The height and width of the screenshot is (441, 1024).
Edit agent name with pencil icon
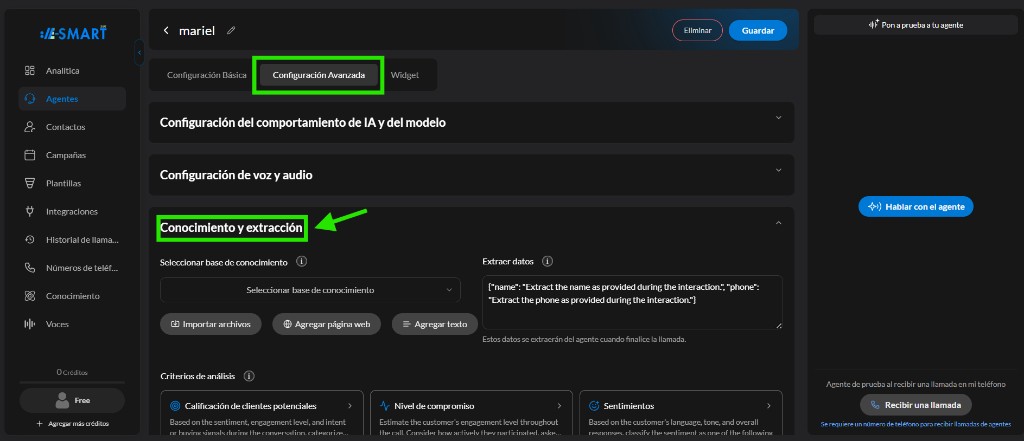tap(231, 30)
